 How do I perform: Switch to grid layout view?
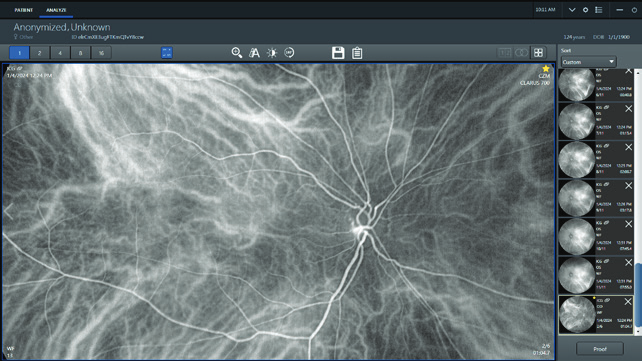pyautogui.click(x=538, y=53)
